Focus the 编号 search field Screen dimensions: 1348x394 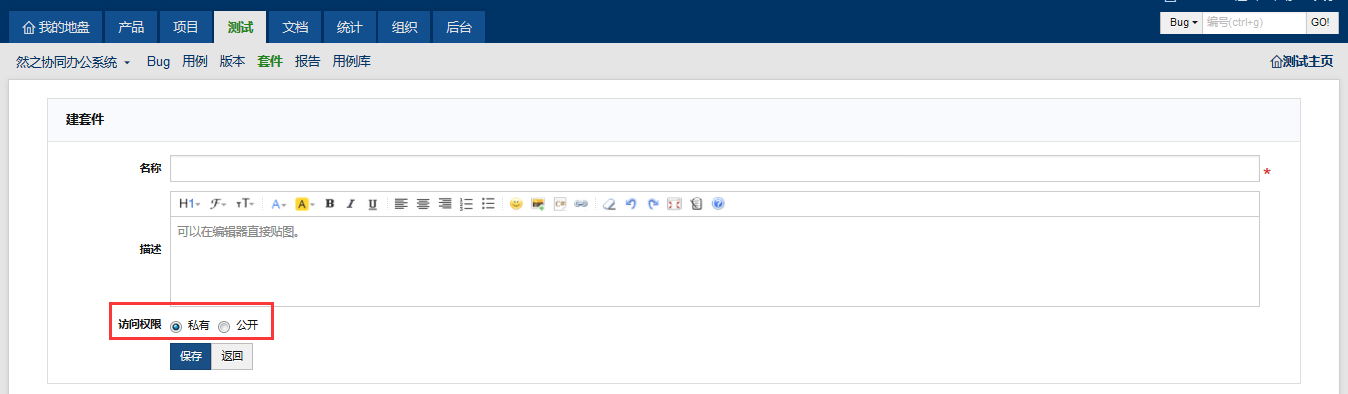[1253, 22]
